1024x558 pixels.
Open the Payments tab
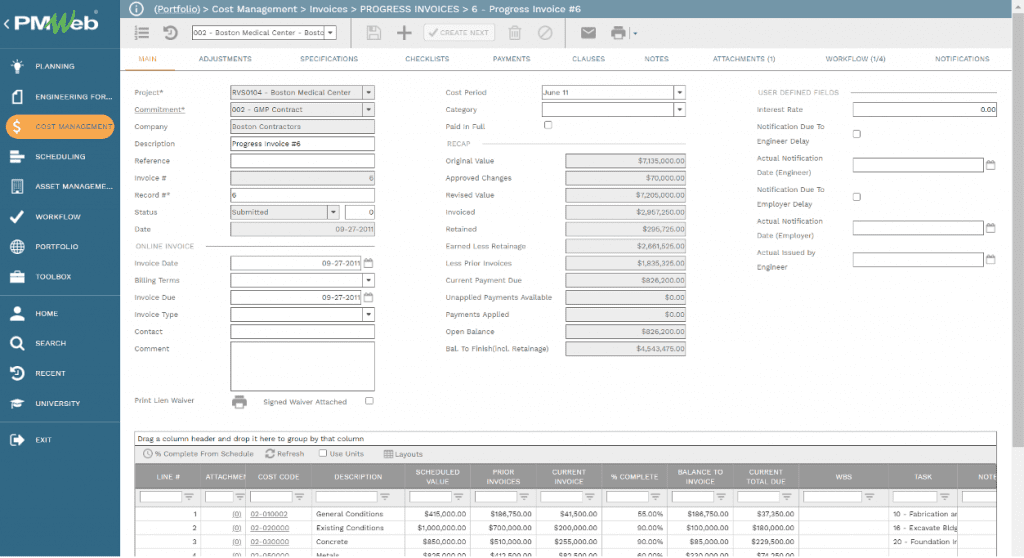coord(511,59)
